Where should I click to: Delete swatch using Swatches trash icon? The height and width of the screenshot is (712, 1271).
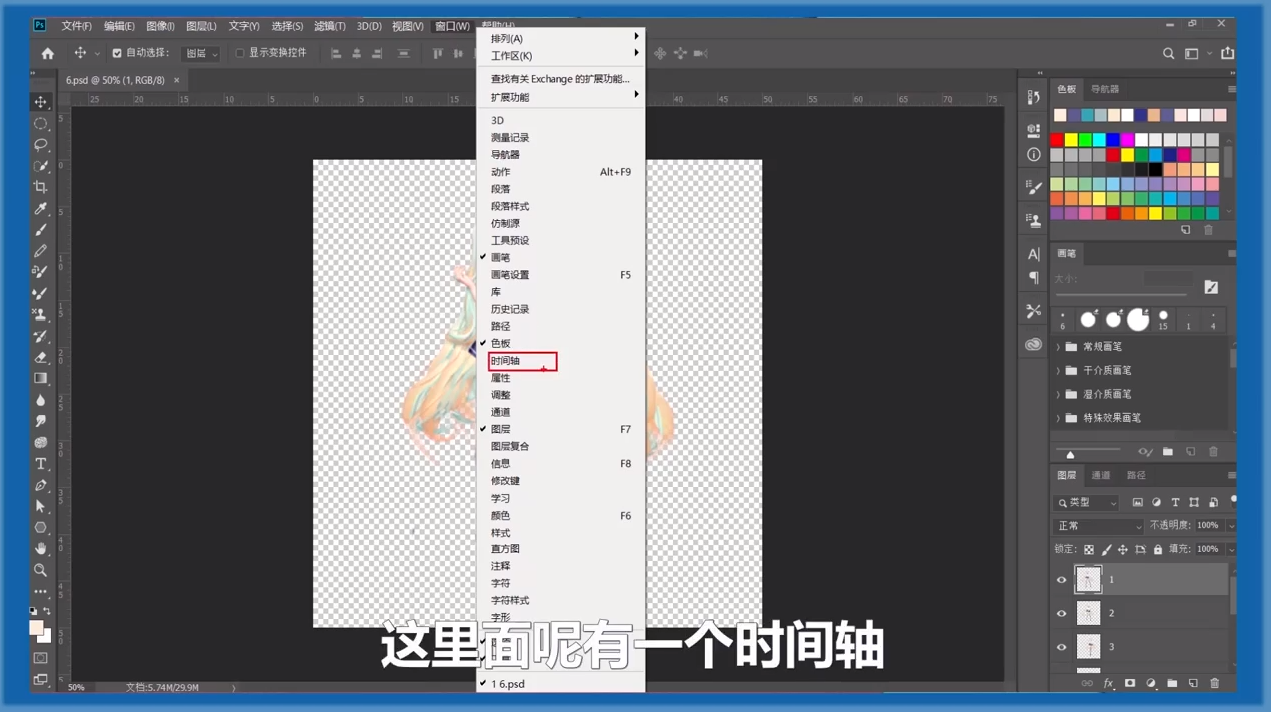[x=1208, y=230]
